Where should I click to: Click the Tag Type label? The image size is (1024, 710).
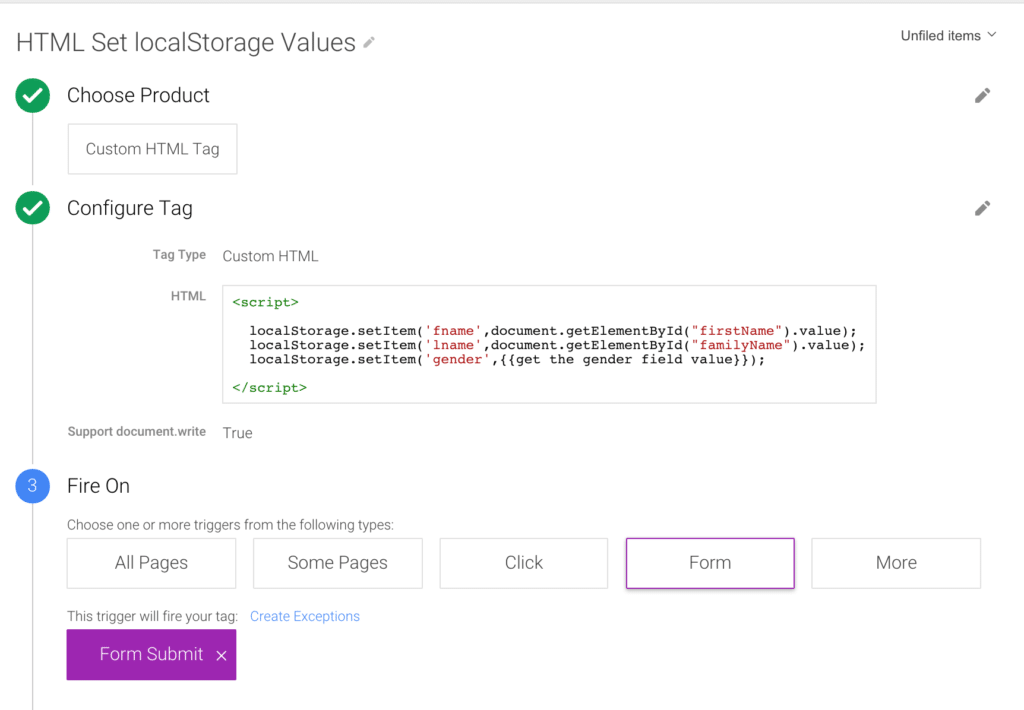180,255
